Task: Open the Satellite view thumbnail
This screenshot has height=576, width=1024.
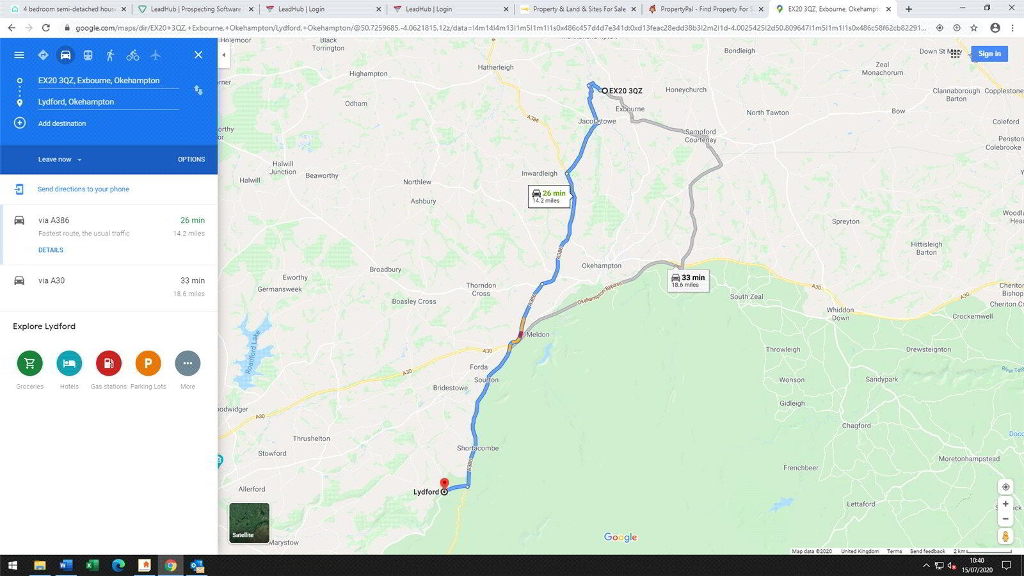Action: click(x=247, y=521)
